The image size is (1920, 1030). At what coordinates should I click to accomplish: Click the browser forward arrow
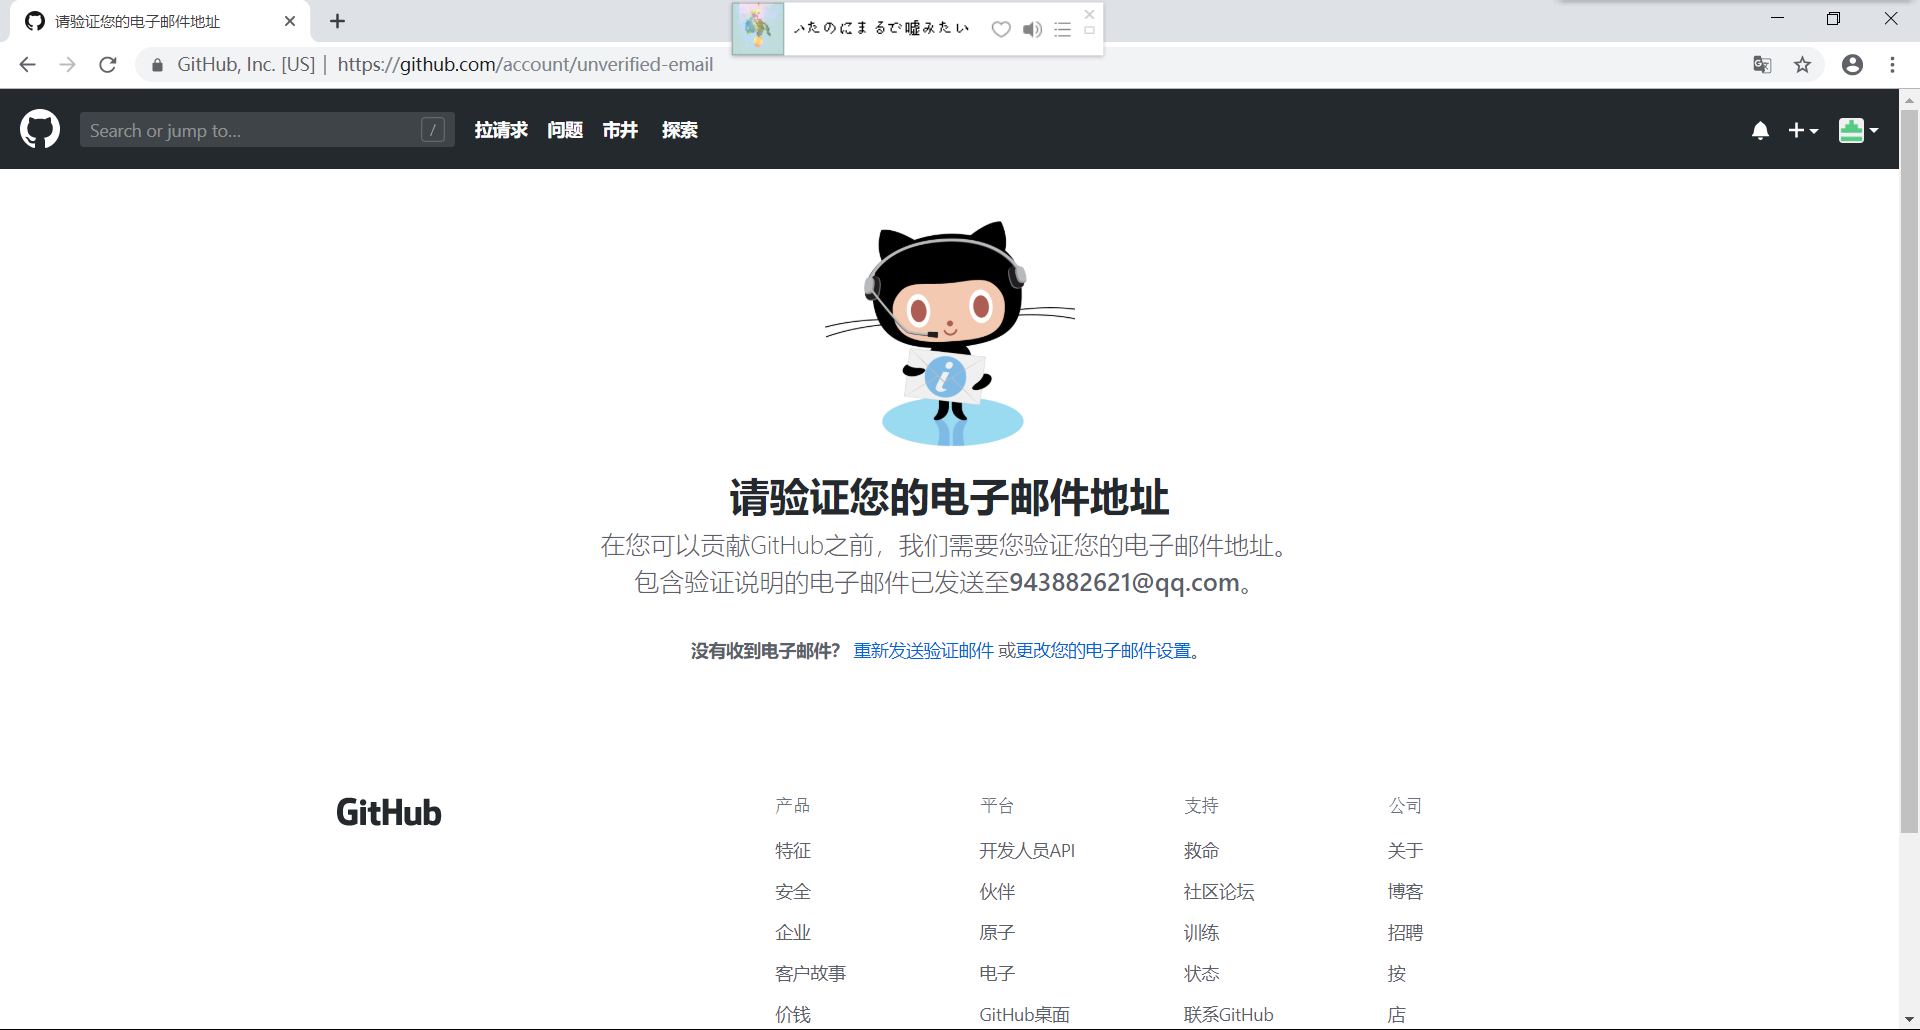67,65
